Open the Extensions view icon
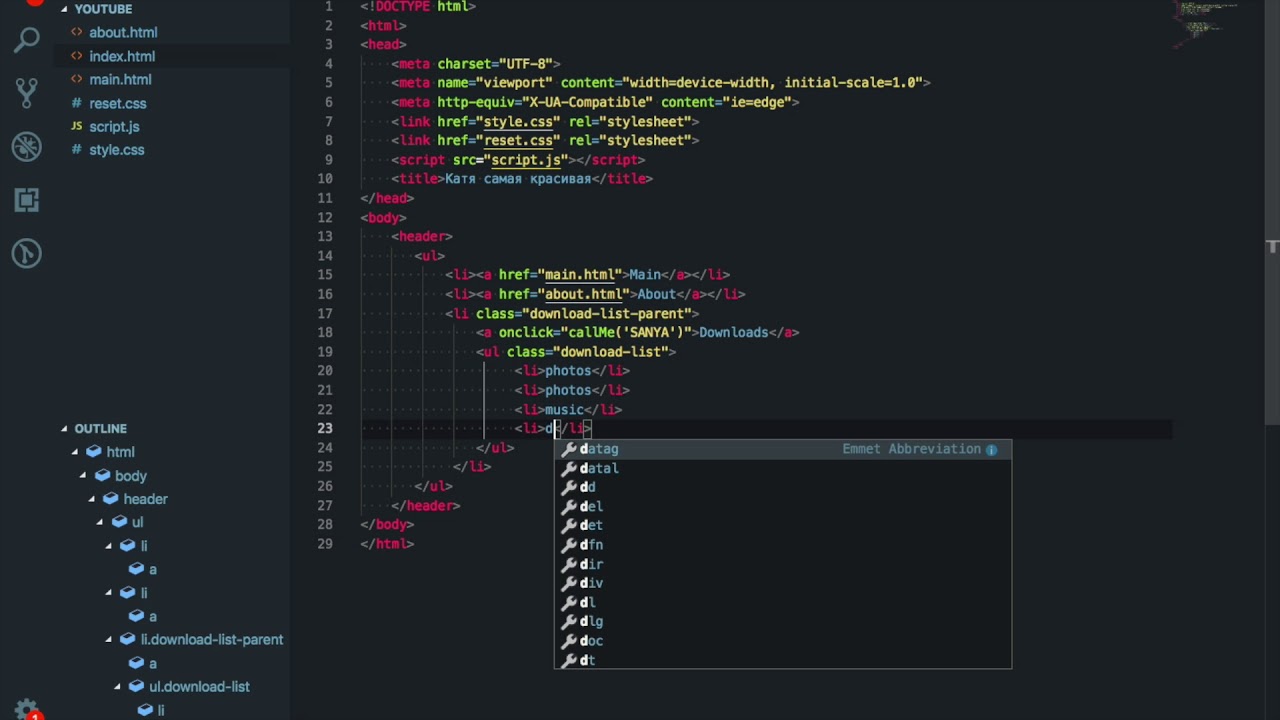 [x=27, y=200]
